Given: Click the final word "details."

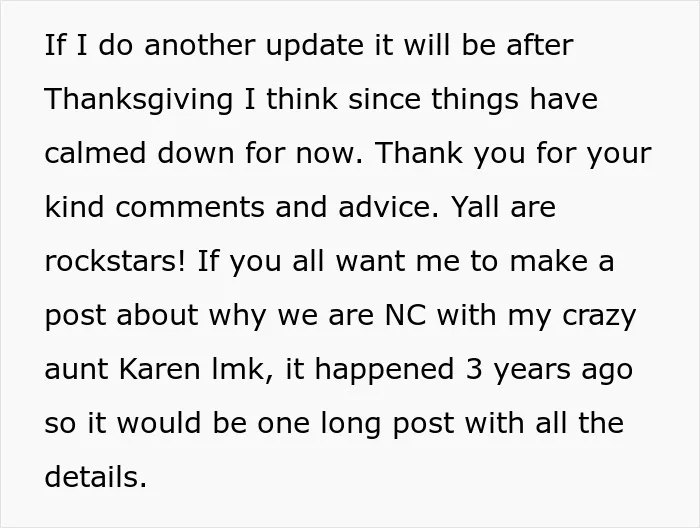Looking at the screenshot, I should coord(96,476).
